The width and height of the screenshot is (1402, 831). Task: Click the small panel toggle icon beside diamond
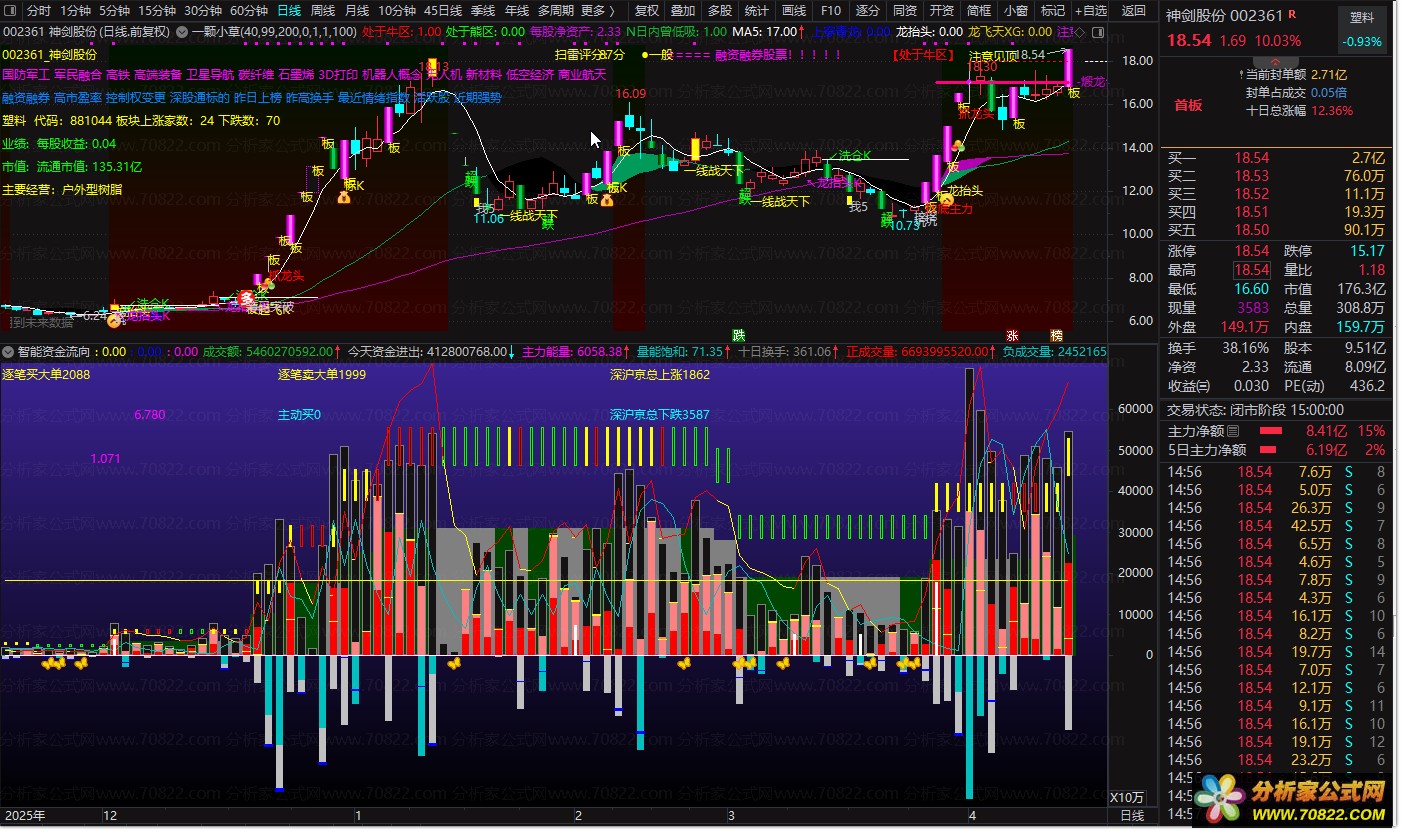click(x=1098, y=32)
